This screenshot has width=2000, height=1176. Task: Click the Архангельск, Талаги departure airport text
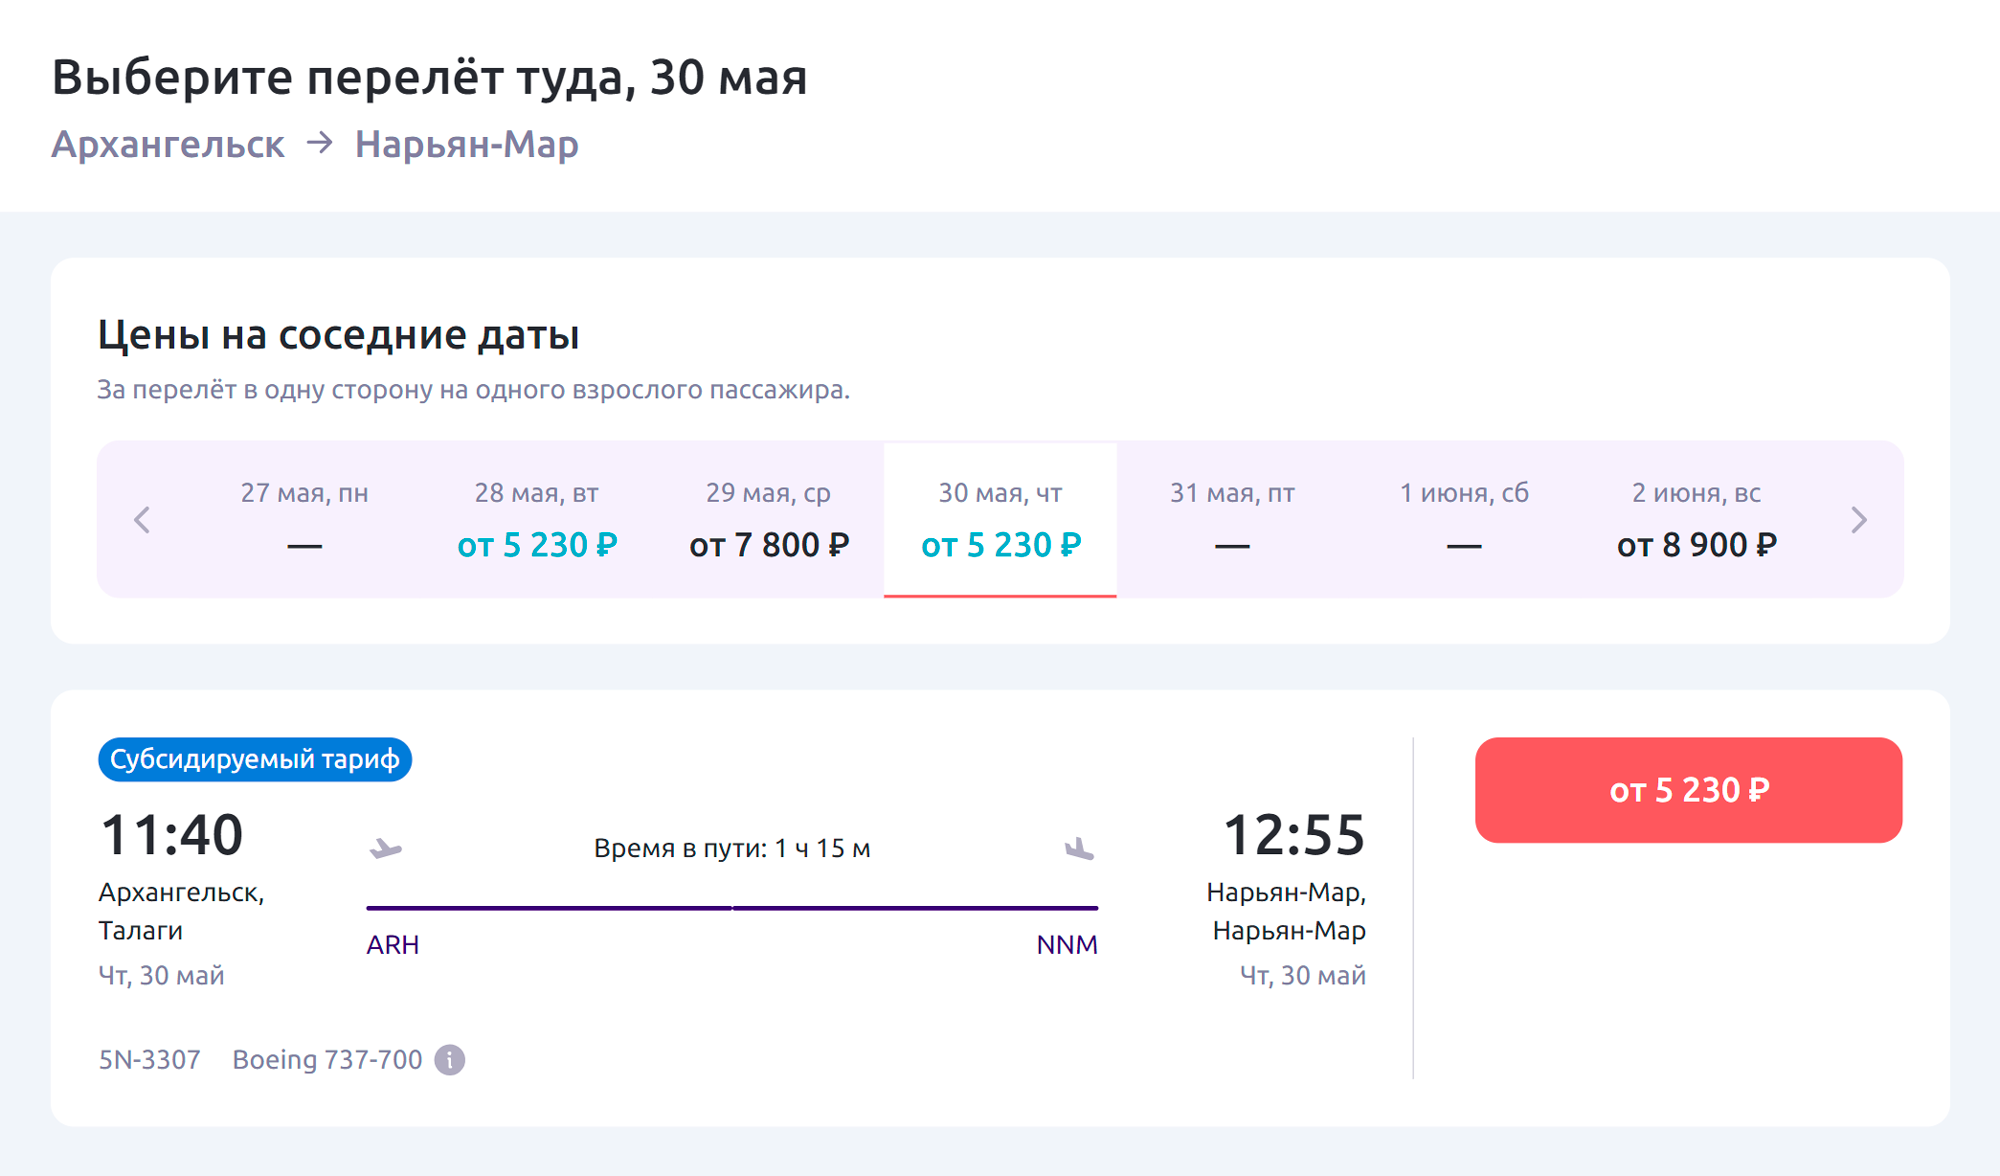tap(181, 911)
